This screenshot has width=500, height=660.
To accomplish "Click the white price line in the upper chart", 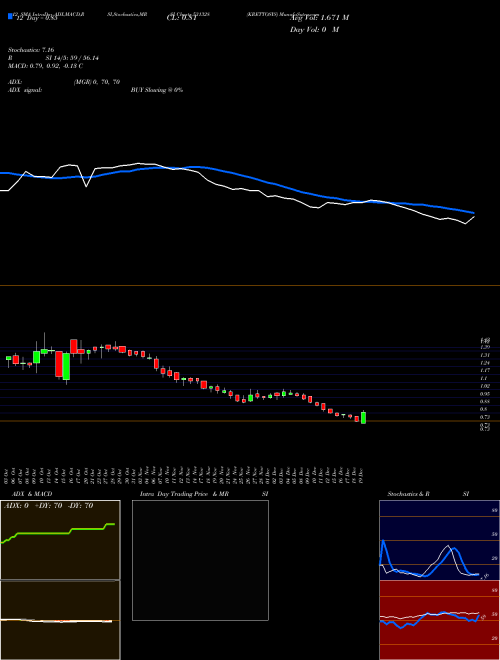I will pyautogui.click(x=236, y=189).
